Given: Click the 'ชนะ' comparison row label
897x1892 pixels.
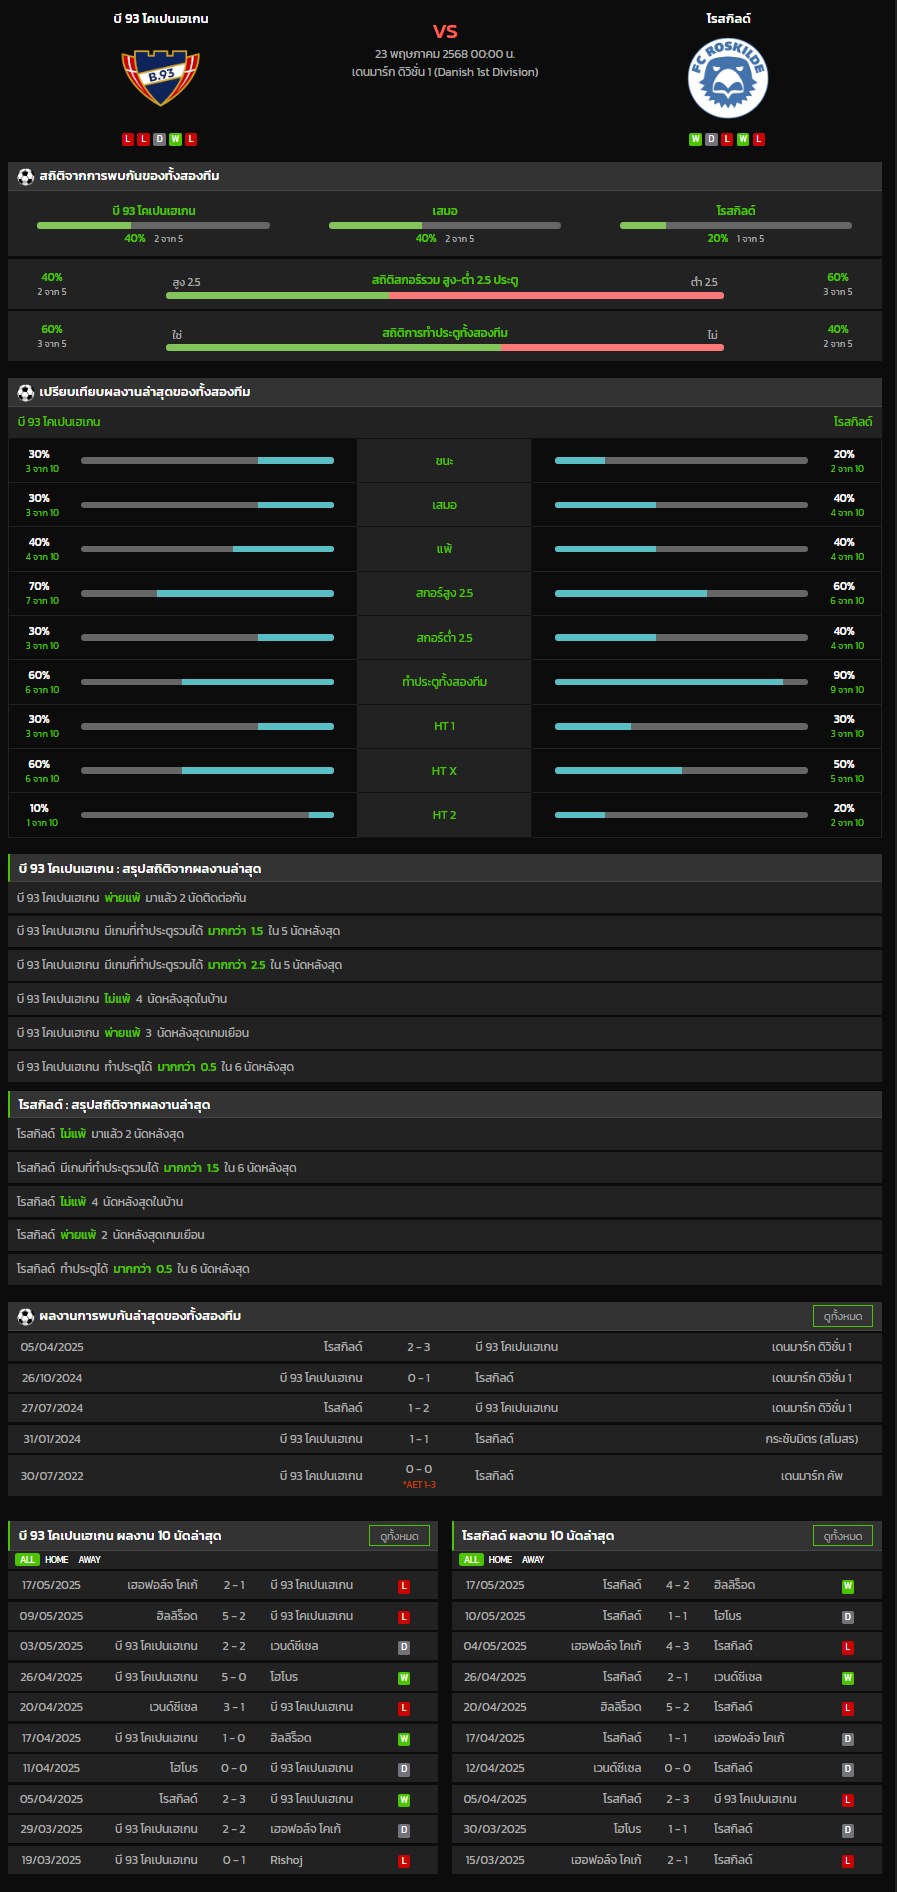Looking at the screenshot, I should point(444,461).
